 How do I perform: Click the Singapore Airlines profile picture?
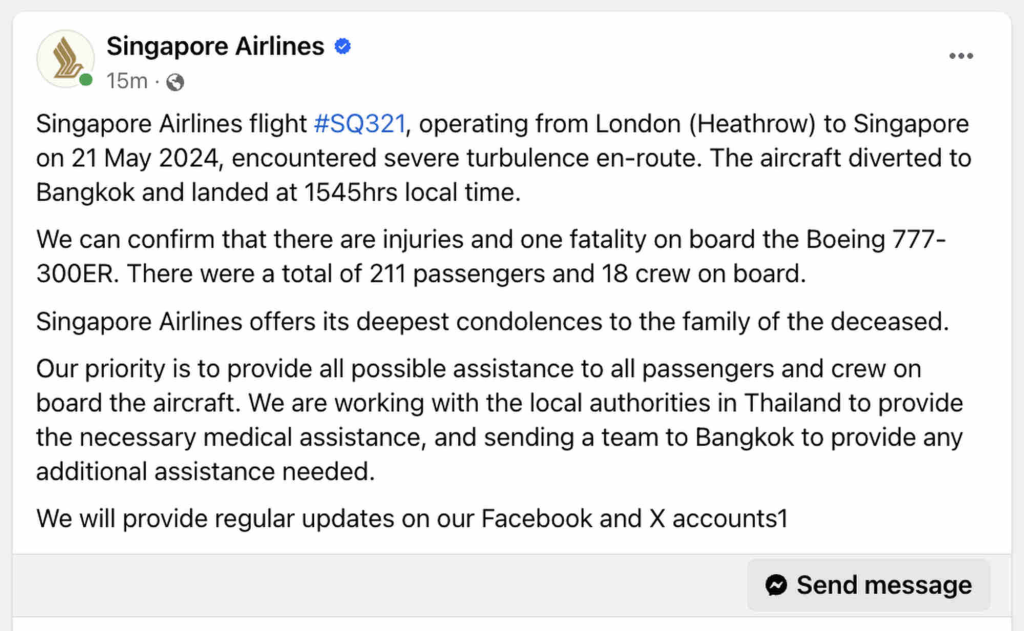[x=65, y=59]
